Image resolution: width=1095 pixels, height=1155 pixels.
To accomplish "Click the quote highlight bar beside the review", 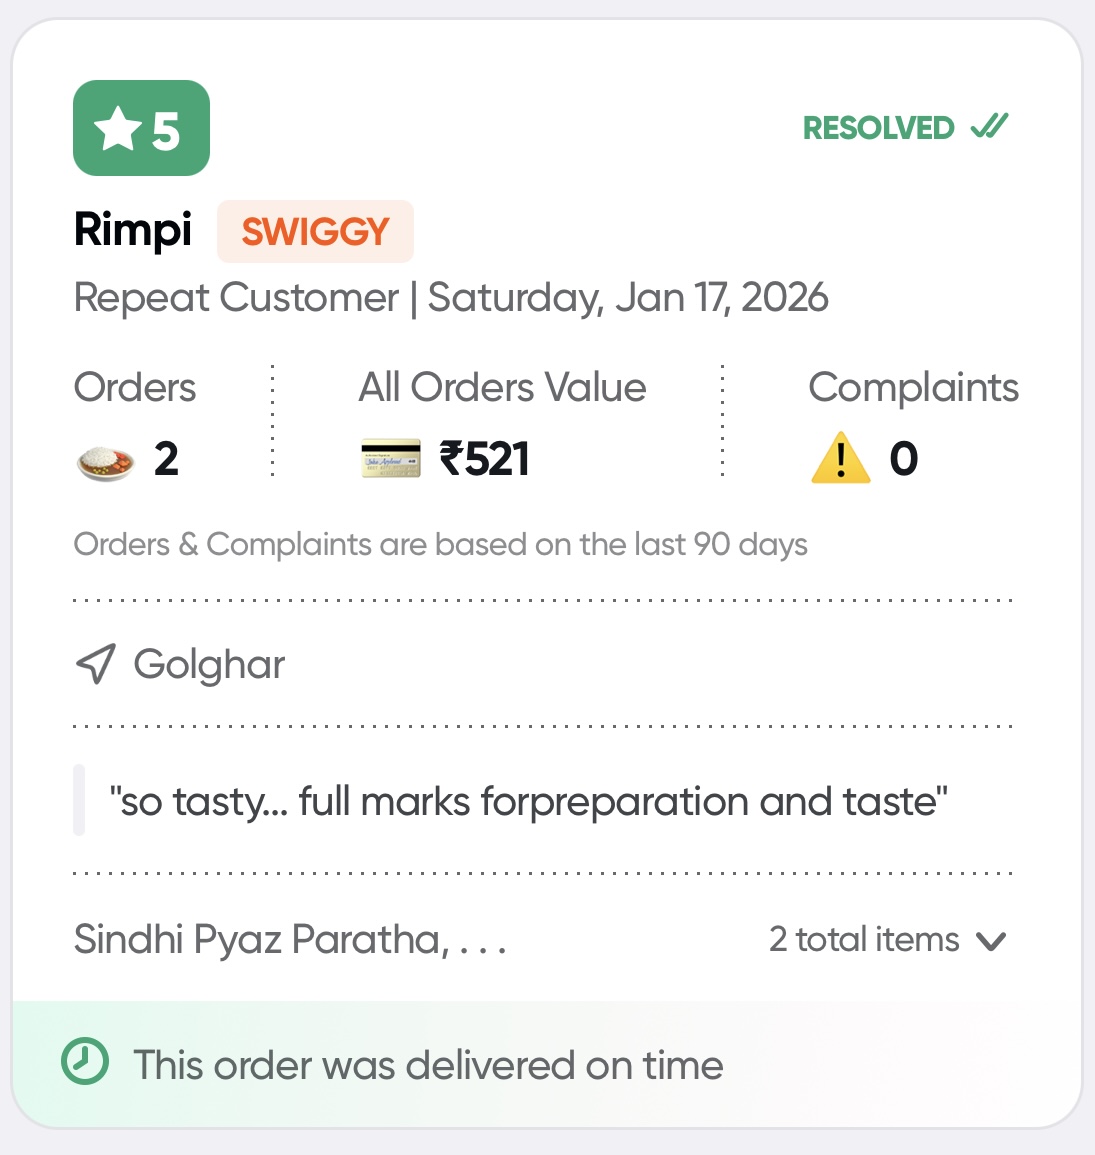I will point(78,800).
